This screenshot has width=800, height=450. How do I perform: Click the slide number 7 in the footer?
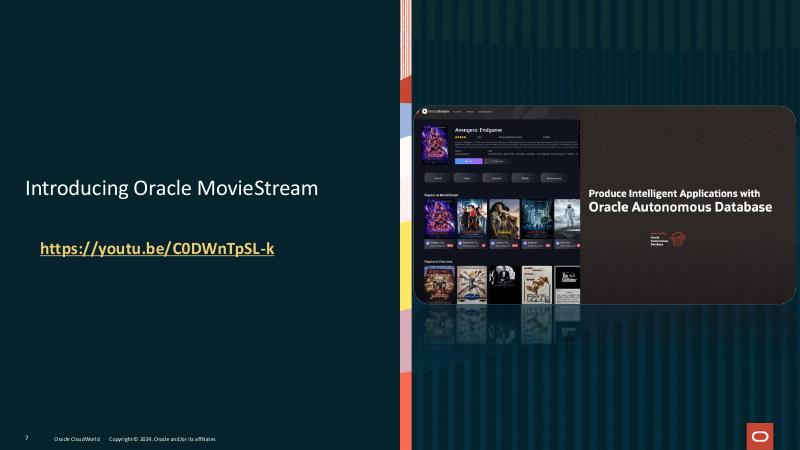27,438
